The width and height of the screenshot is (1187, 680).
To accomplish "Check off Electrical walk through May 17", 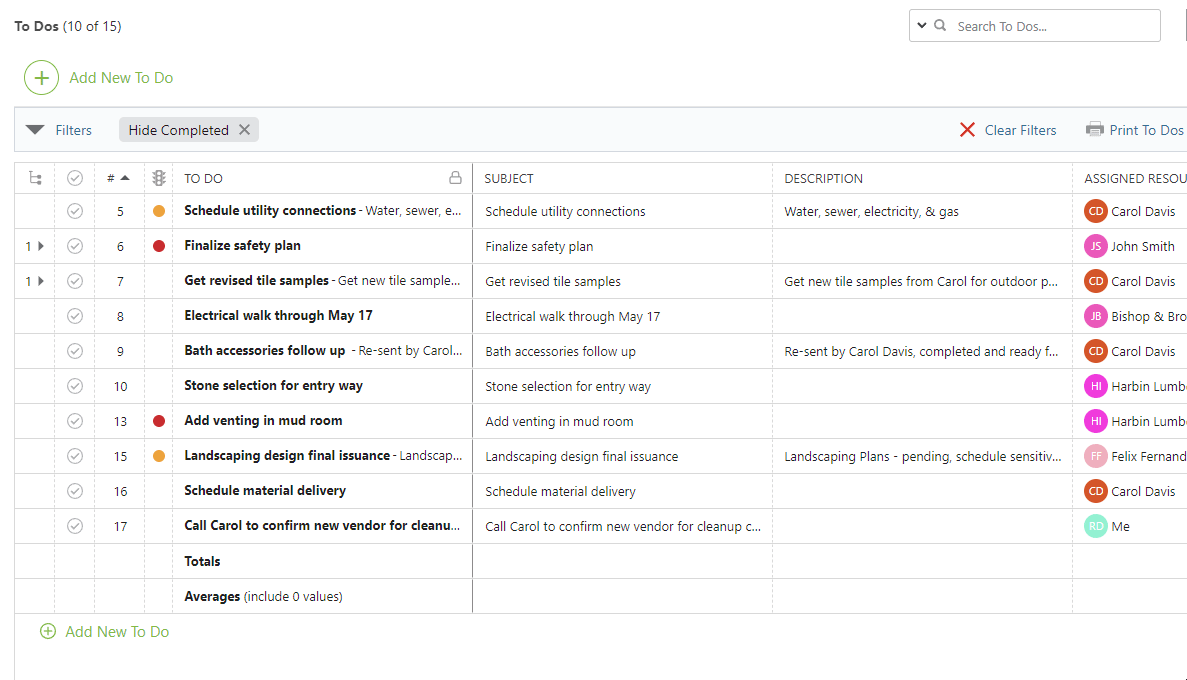I will [x=75, y=316].
